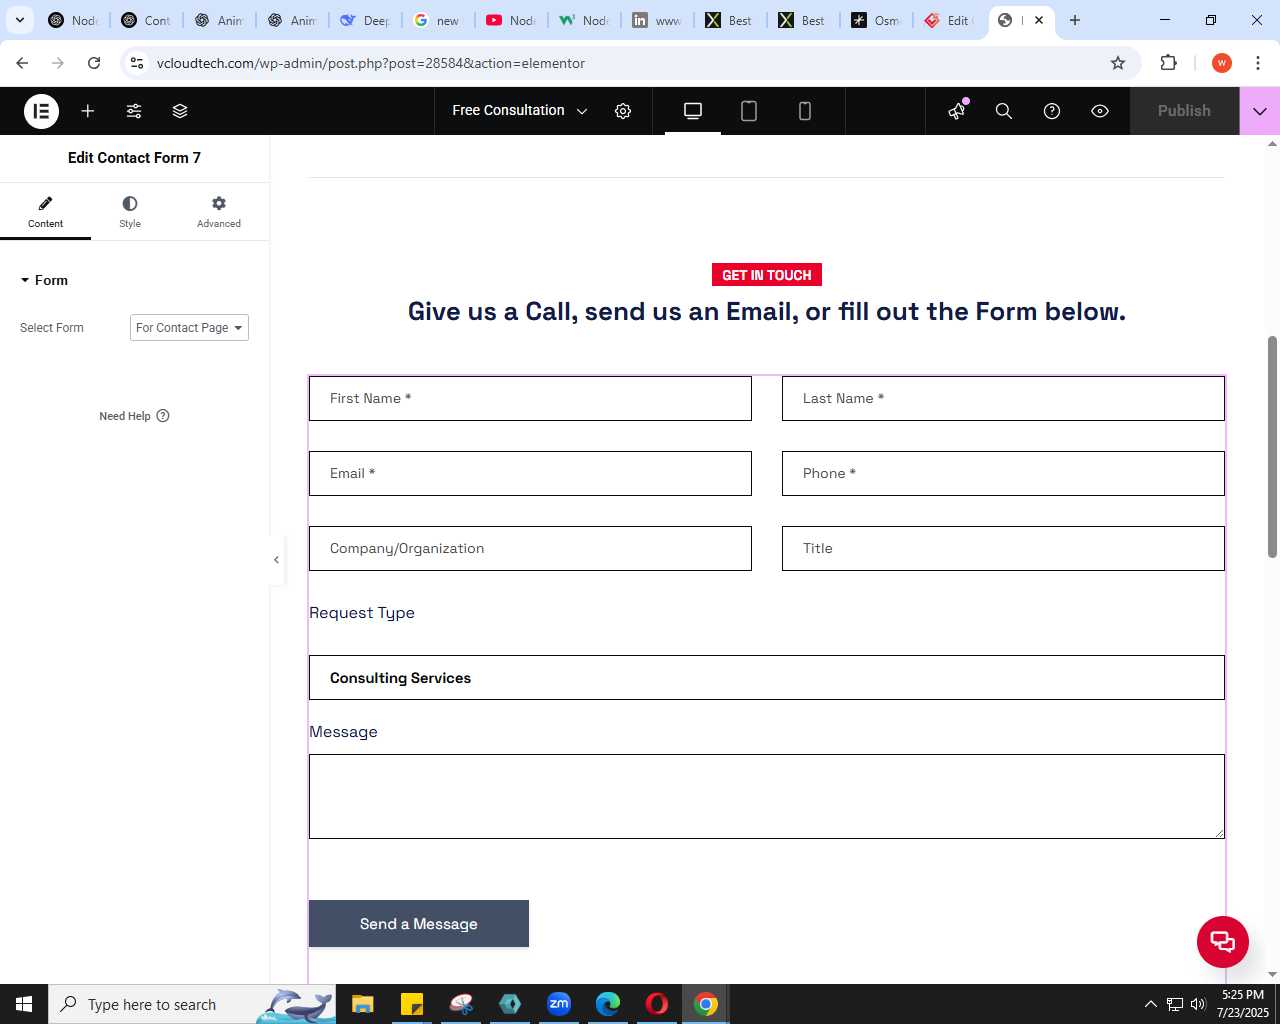The height and width of the screenshot is (1024, 1280).
Task: Open Site Settings sliders icon
Action: (x=134, y=111)
